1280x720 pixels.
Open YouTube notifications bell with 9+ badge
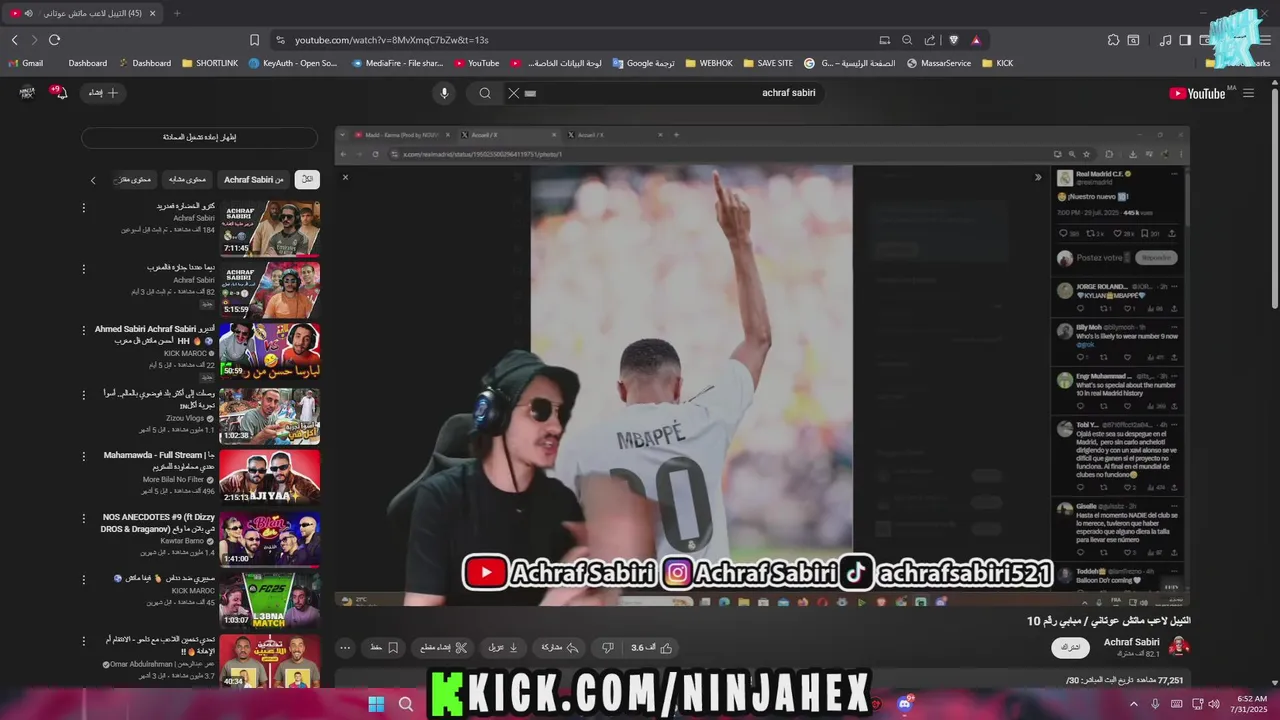click(x=59, y=92)
